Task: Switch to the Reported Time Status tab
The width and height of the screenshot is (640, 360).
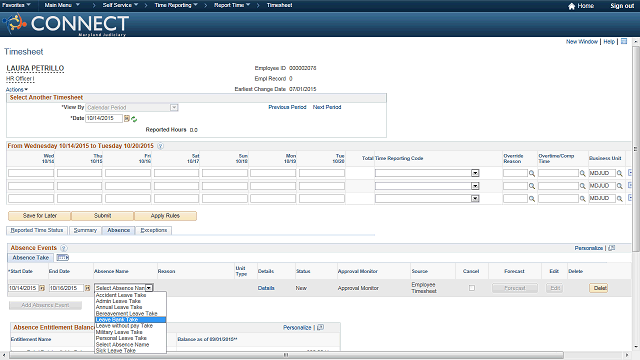Action: pos(37,230)
